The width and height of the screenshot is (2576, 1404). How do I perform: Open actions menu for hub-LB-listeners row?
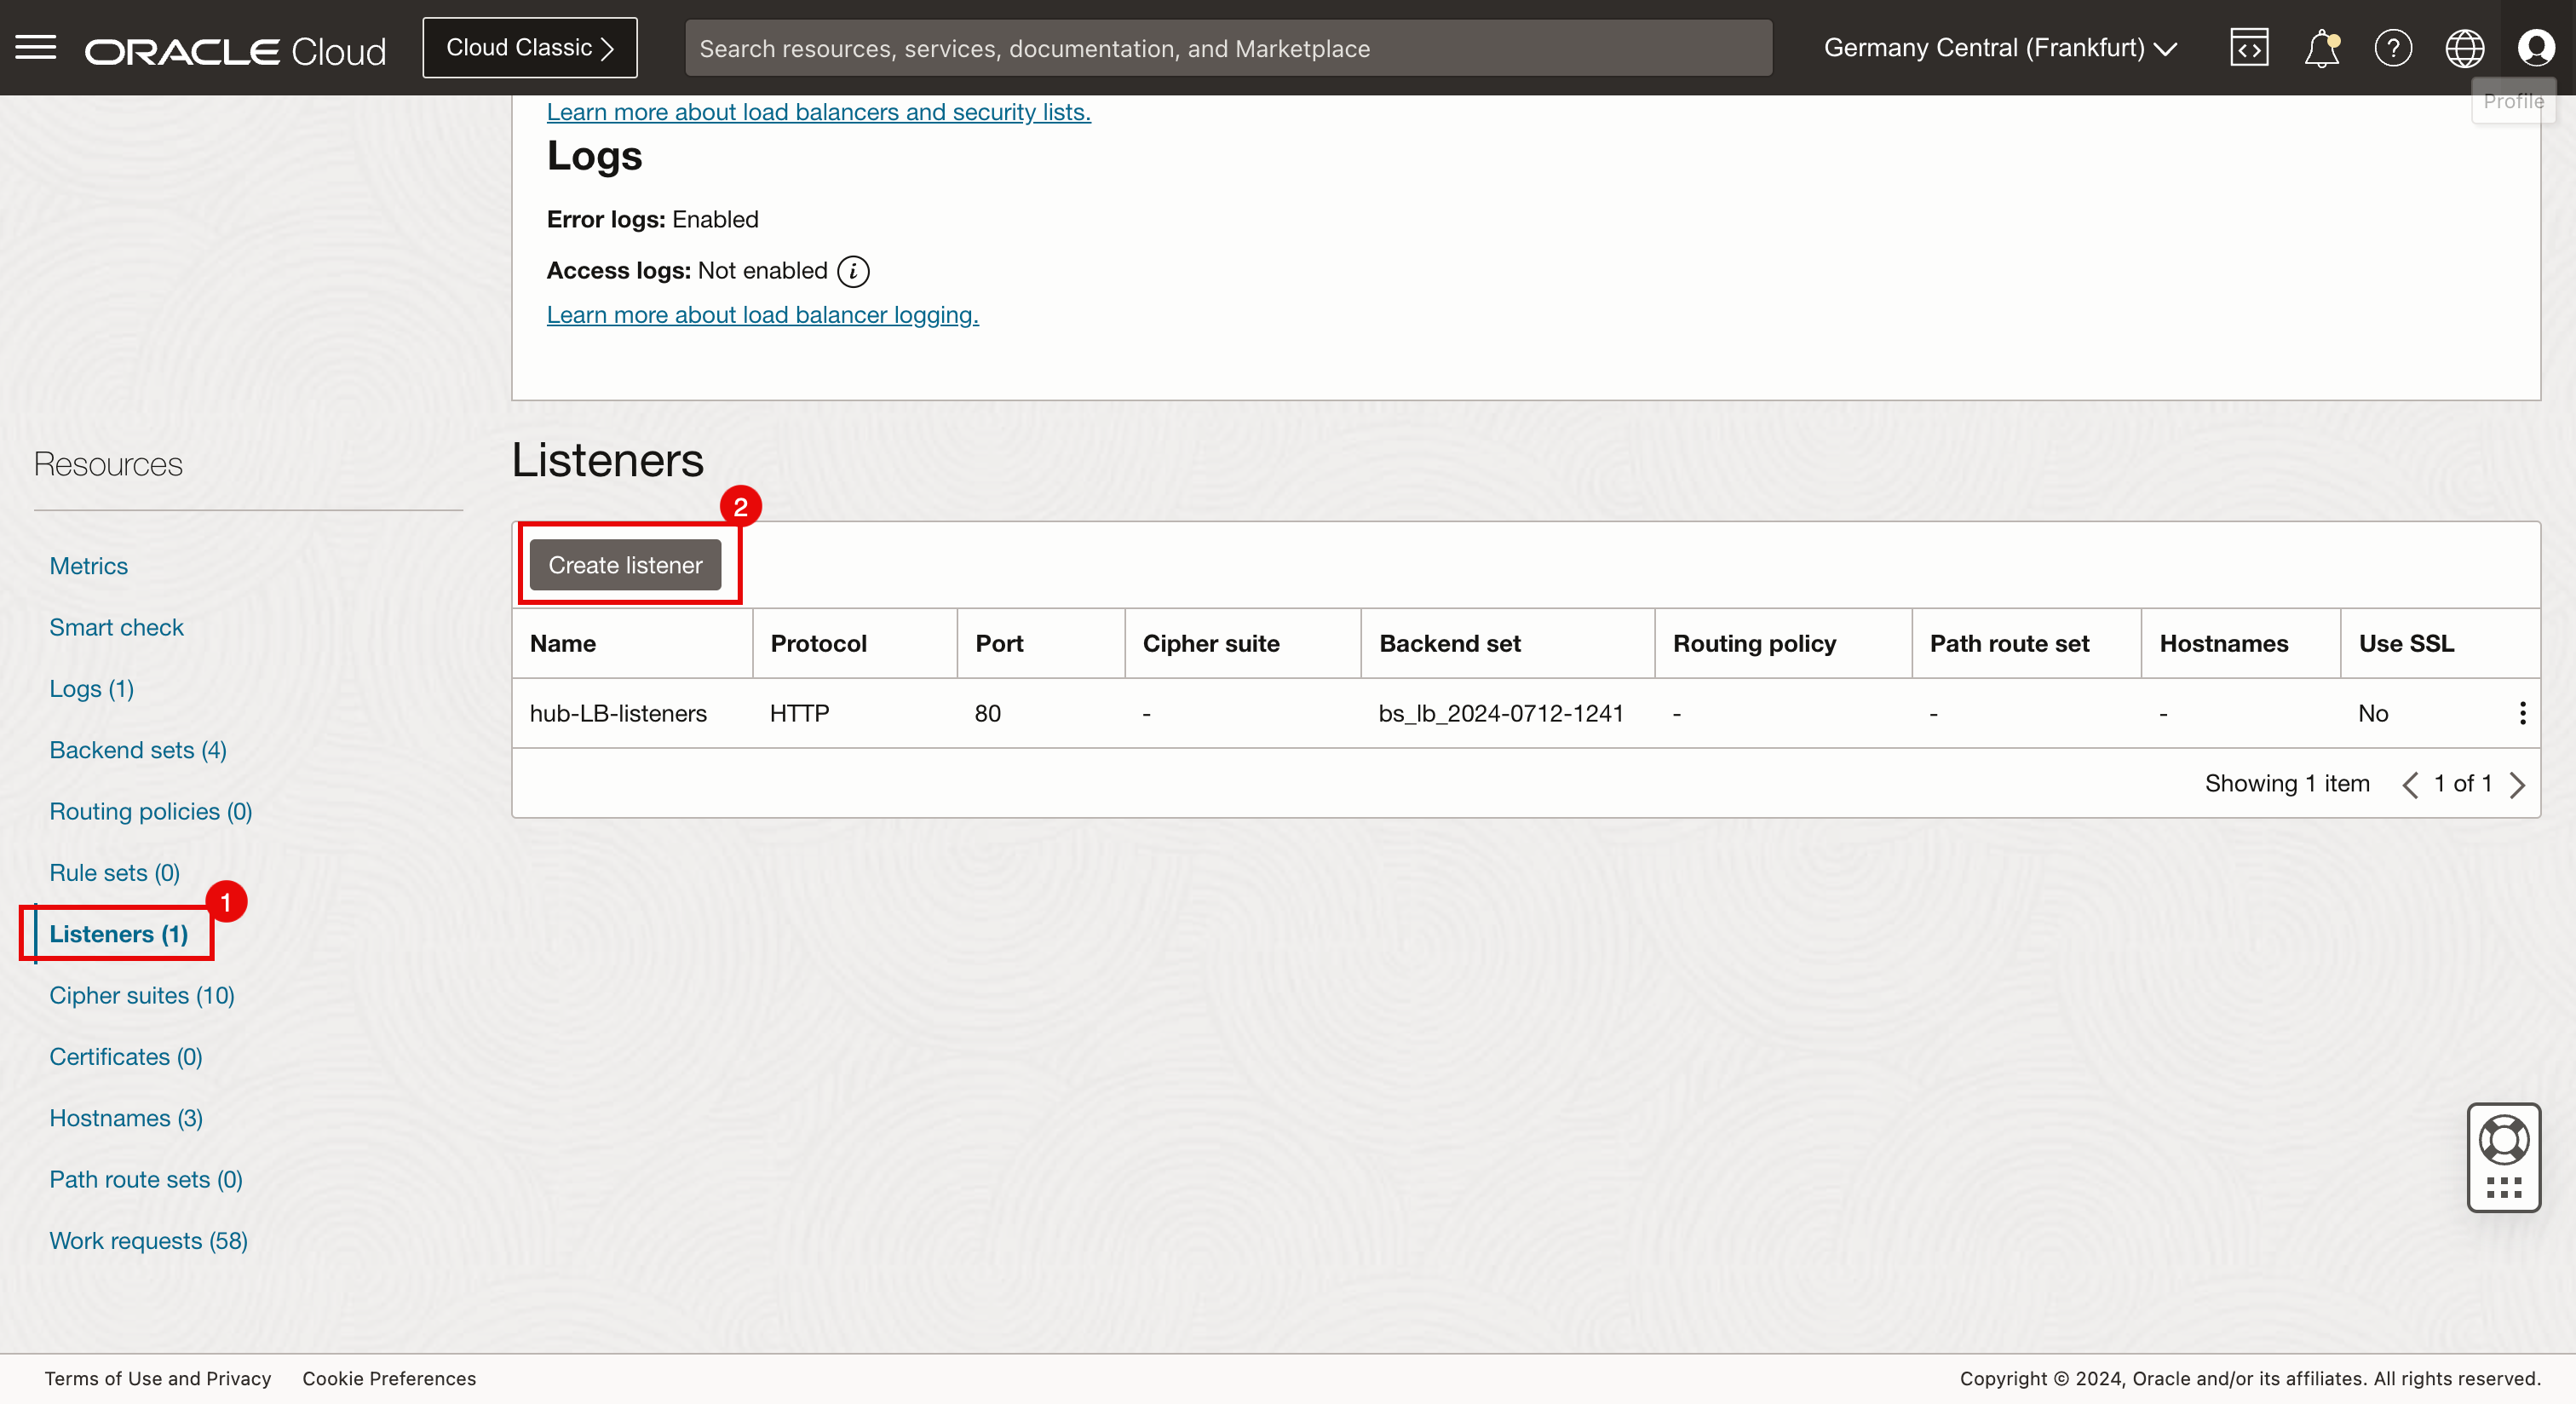(2522, 713)
